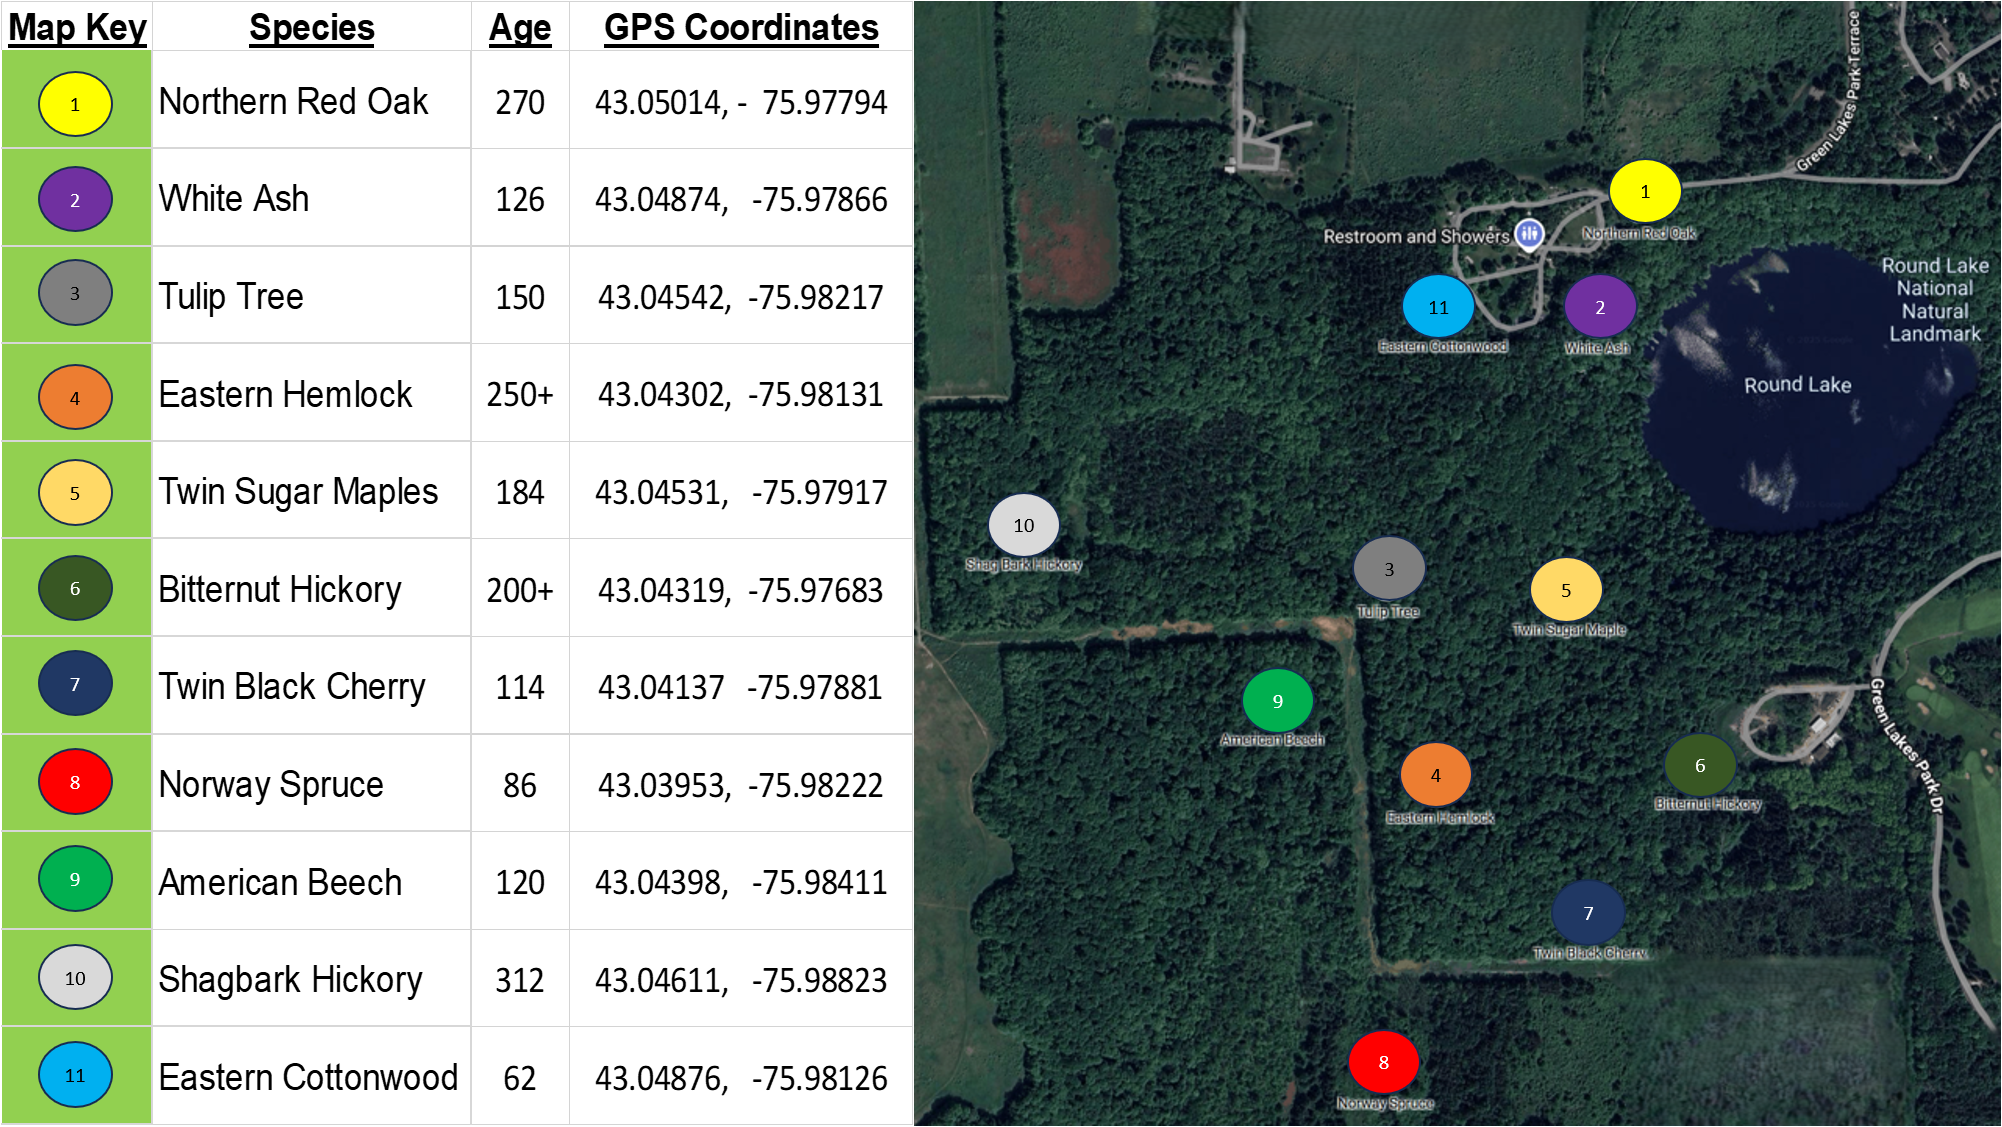Click blue Eastern Cottonwood marker 11 on map

coord(1438,307)
